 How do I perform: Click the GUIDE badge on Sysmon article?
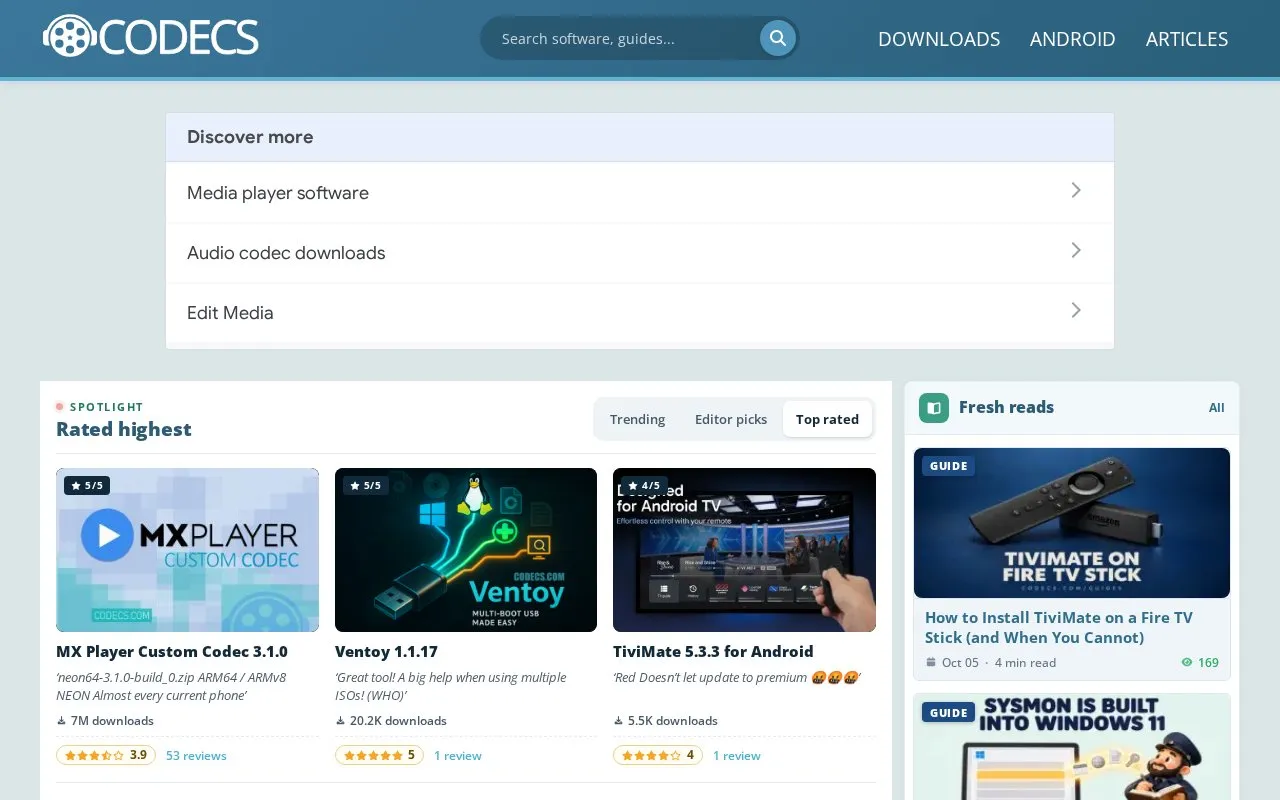pos(948,713)
